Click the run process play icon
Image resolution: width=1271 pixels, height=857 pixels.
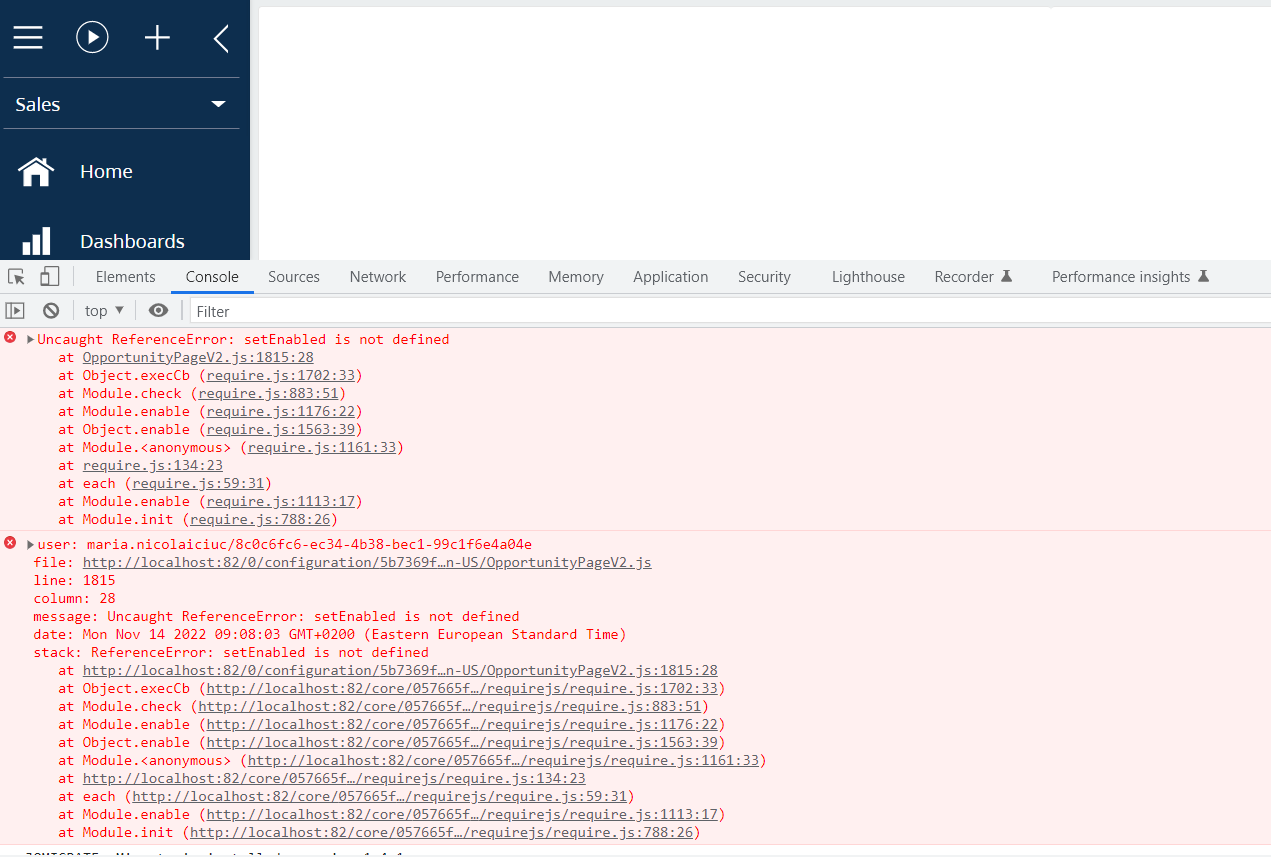point(92,38)
